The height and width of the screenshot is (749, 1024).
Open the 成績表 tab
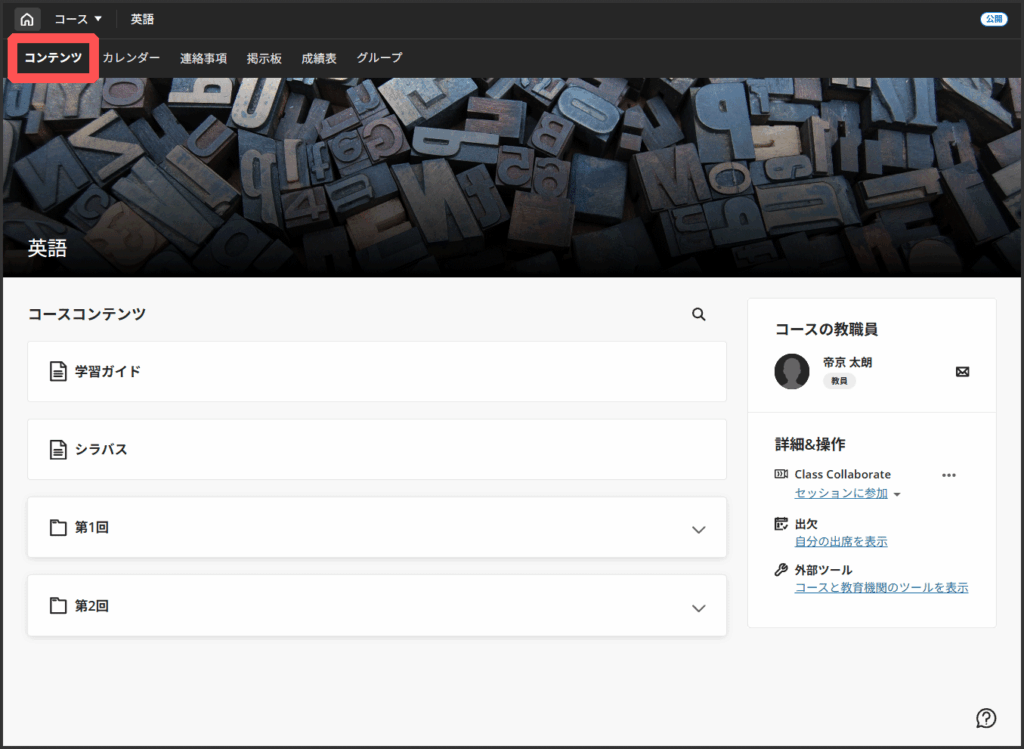pyautogui.click(x=319, y=58)
